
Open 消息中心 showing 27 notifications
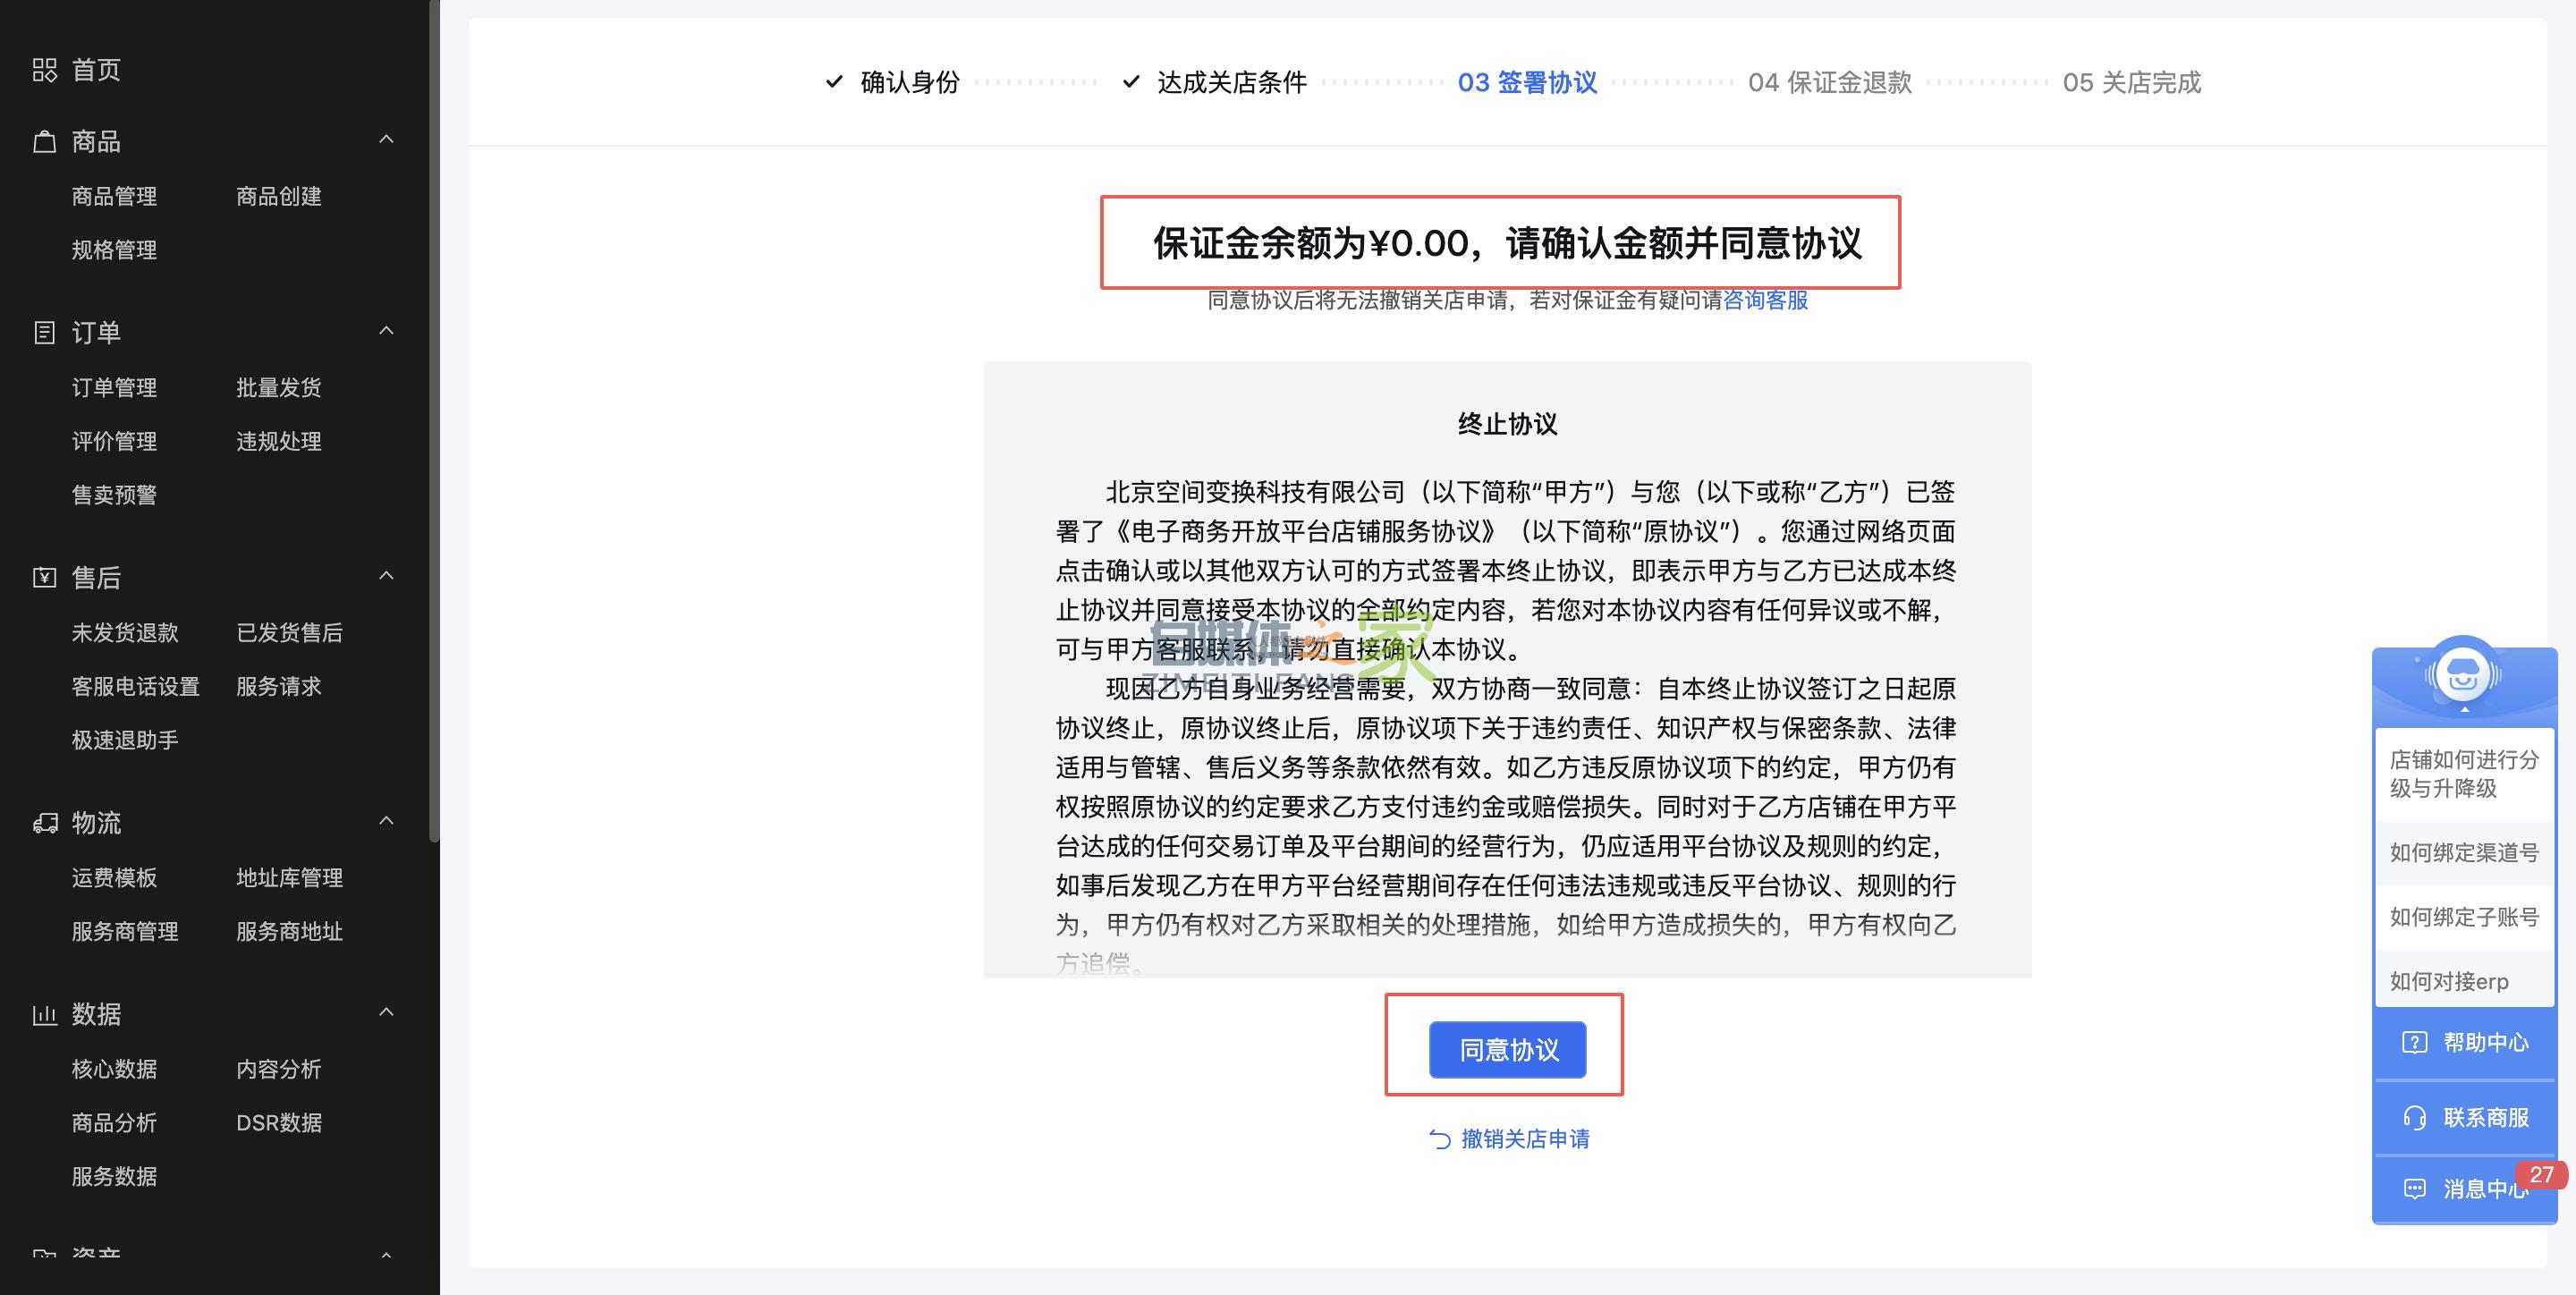point(2465,1189)
